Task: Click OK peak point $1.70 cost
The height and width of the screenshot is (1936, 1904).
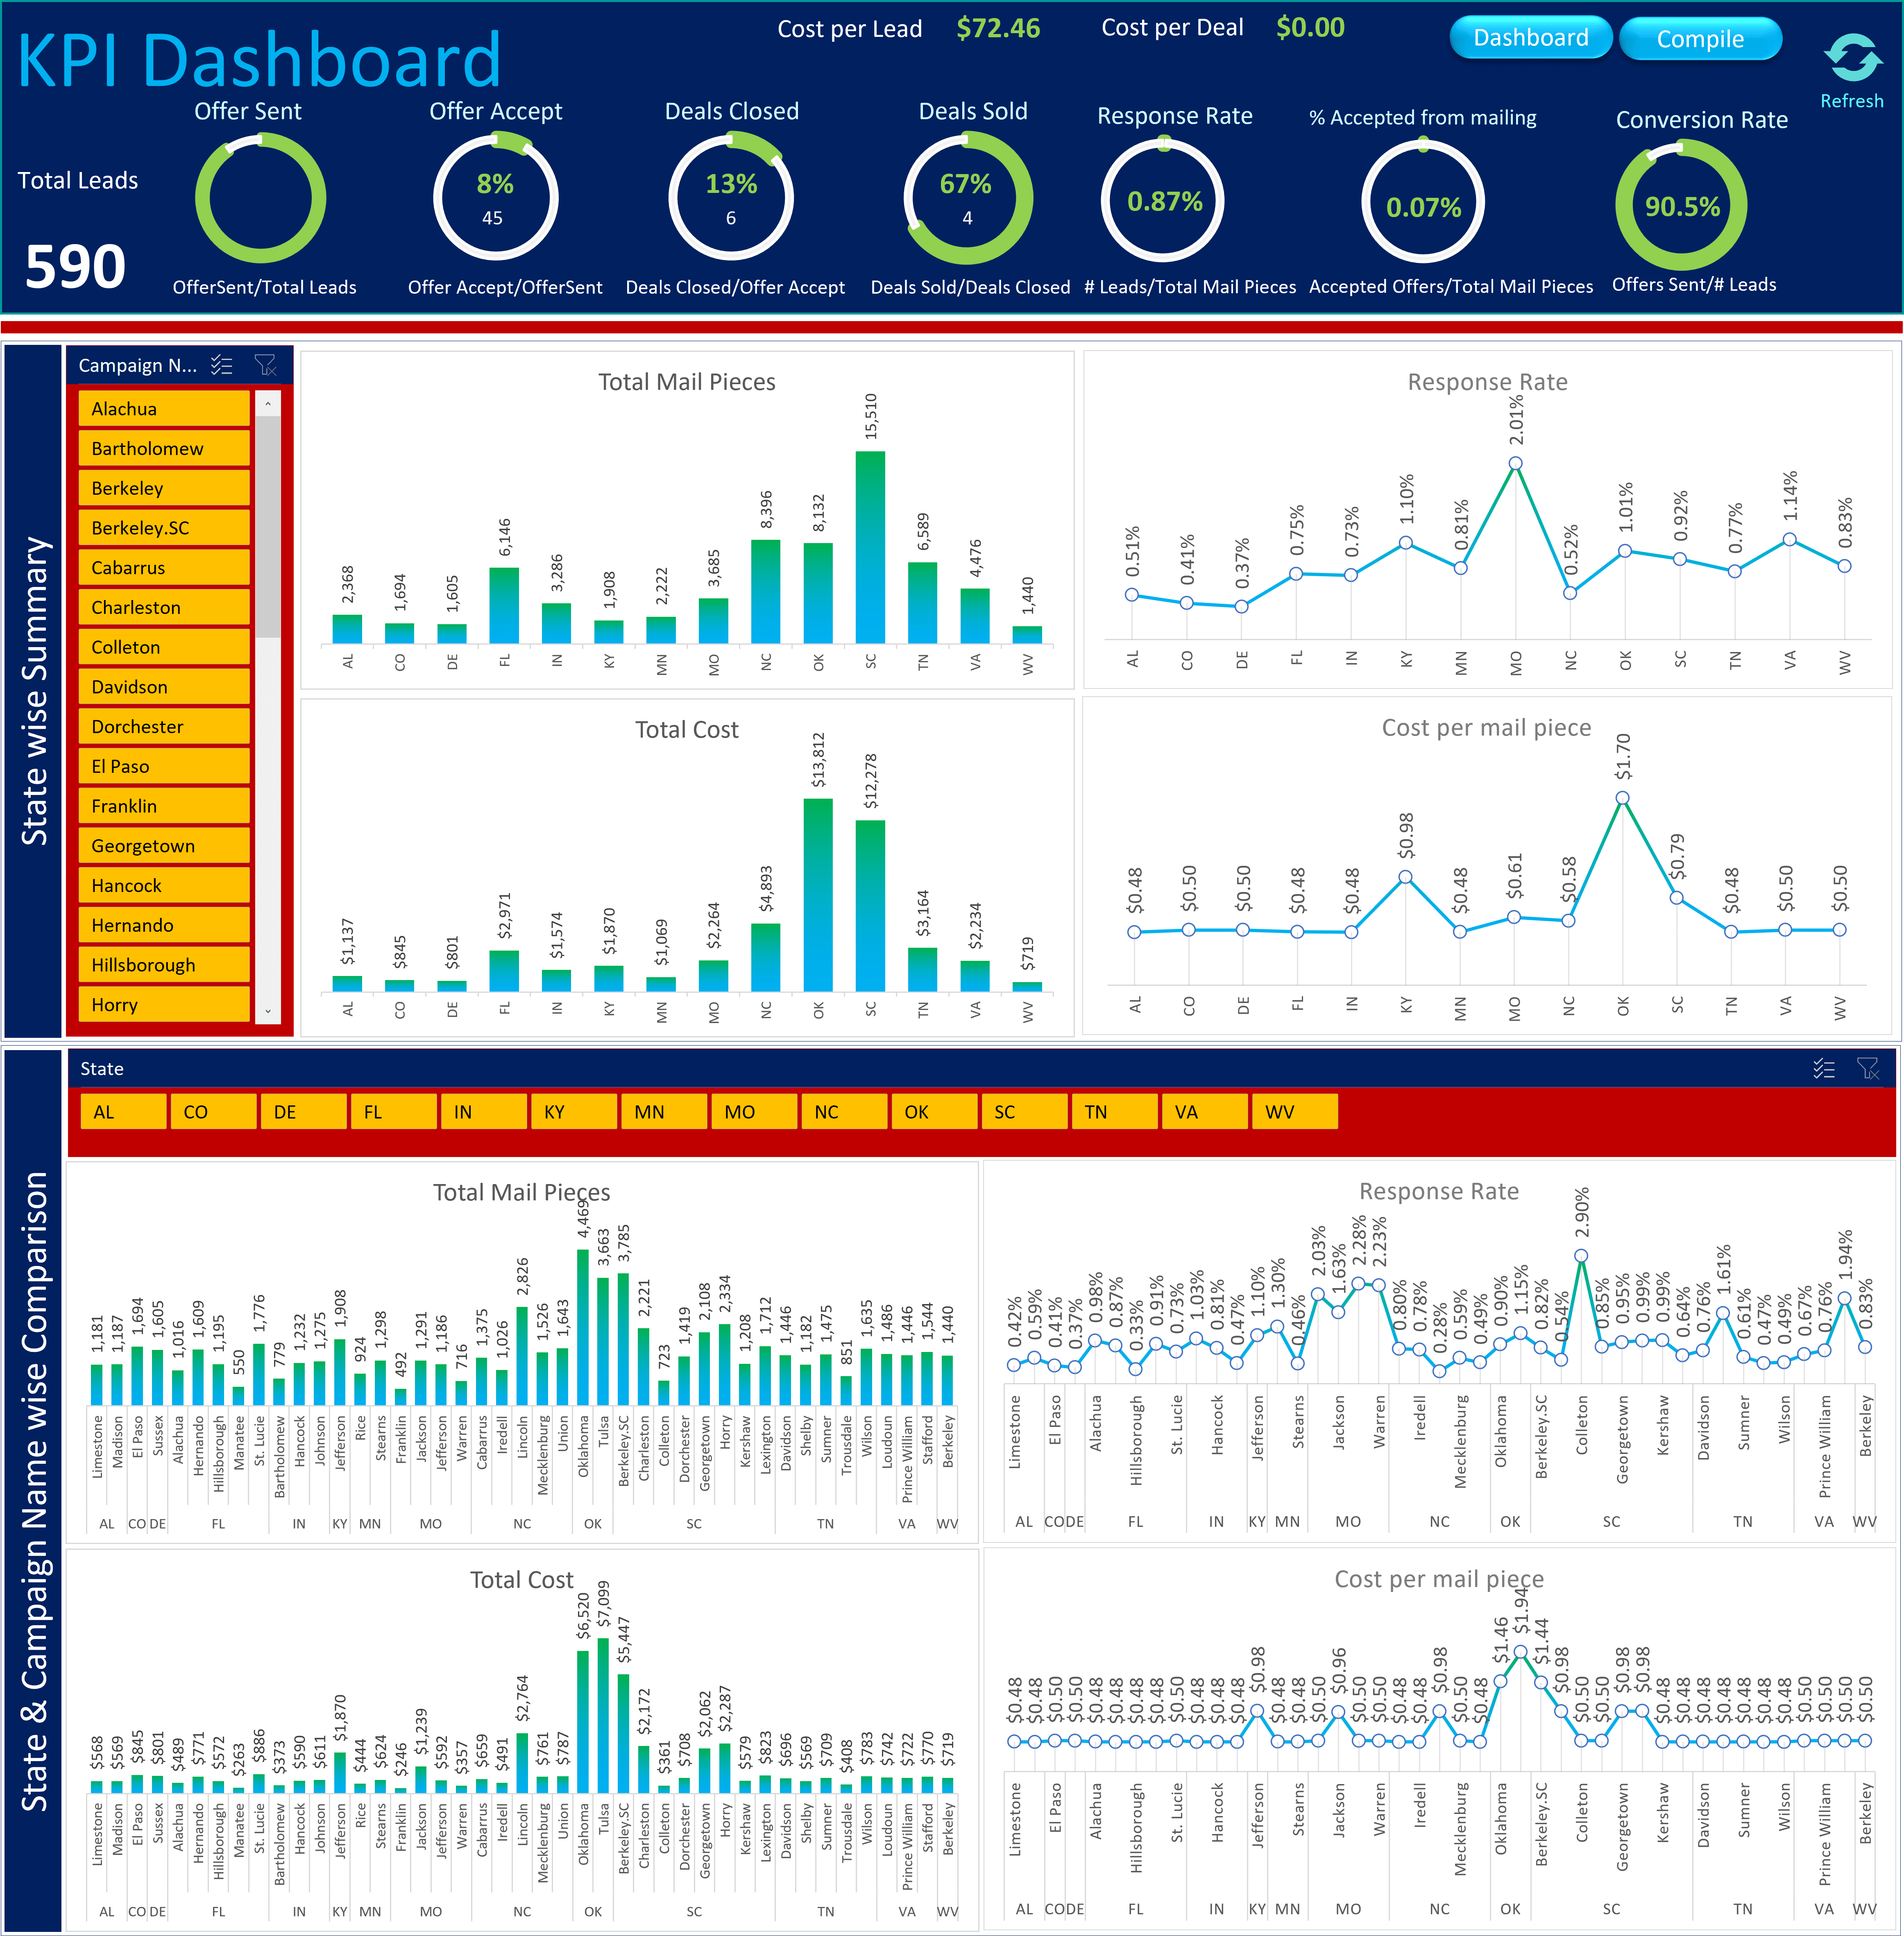Action: [1622, 798]
